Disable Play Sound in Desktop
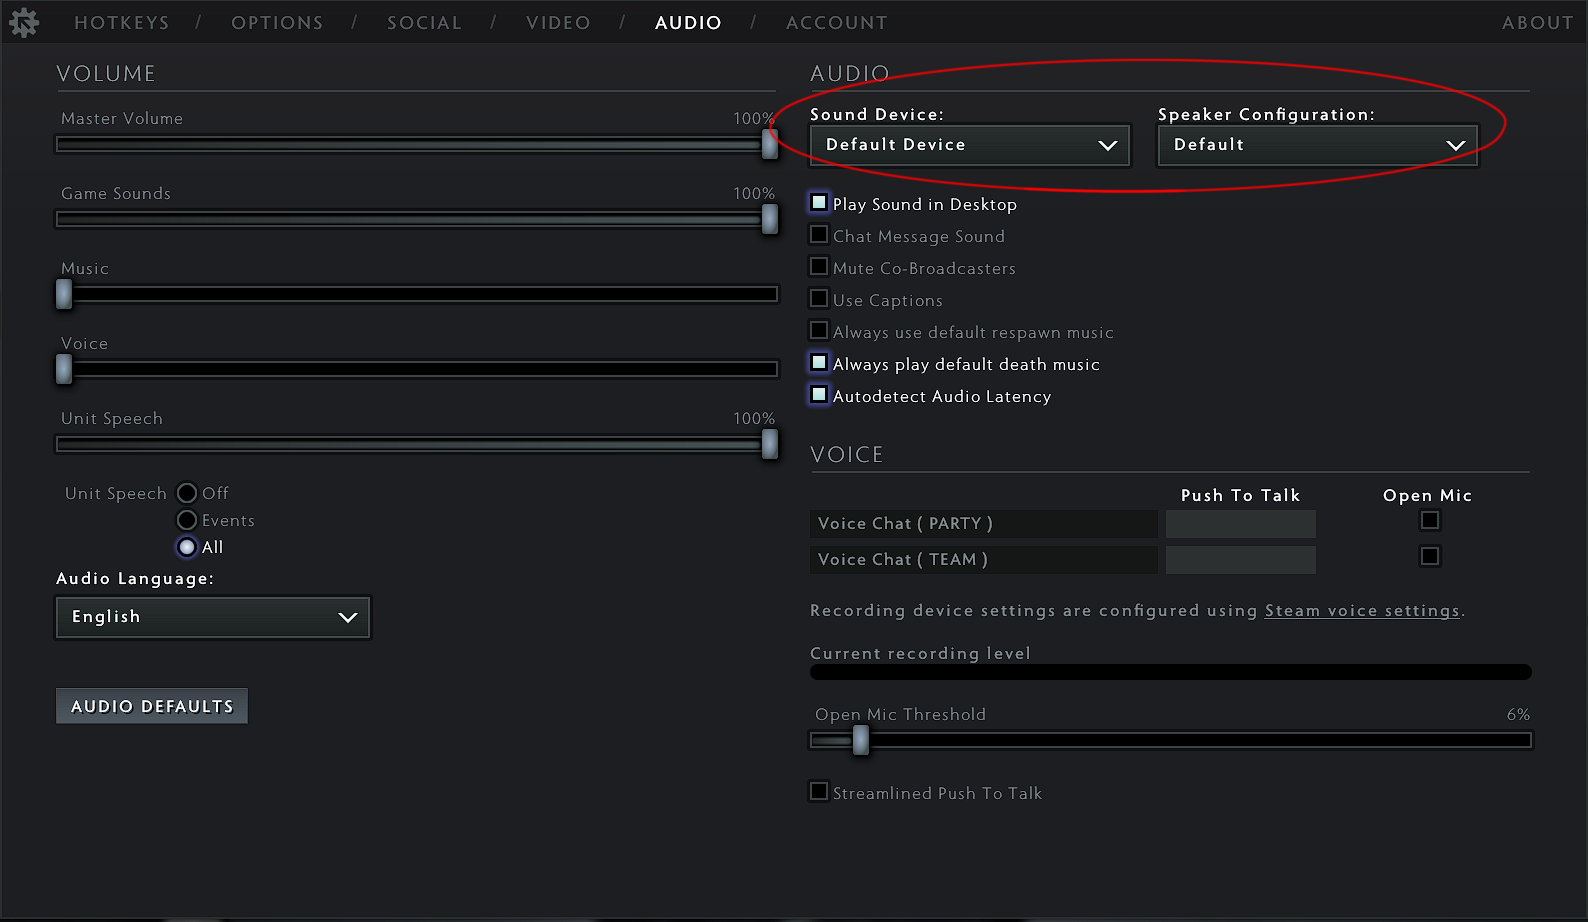Screen dimensions: 1588x922 pyautogui.click(x=819, y=203)
